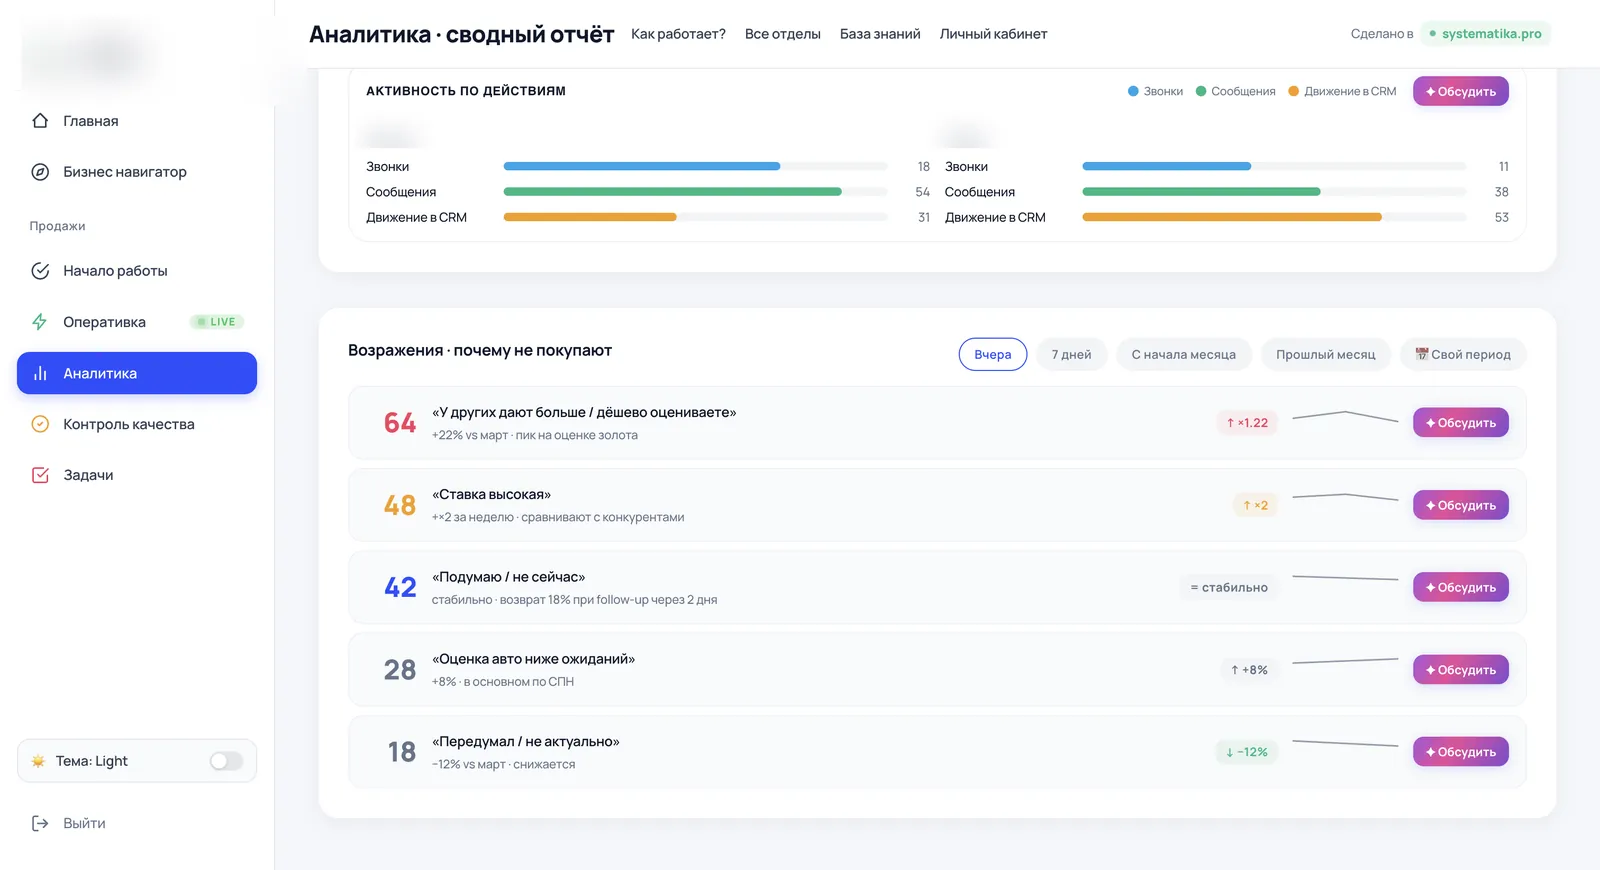This screenshot has width=1600, height=870.
Task: Open the Свой период date picker
Action: (x=1463, y=354)
